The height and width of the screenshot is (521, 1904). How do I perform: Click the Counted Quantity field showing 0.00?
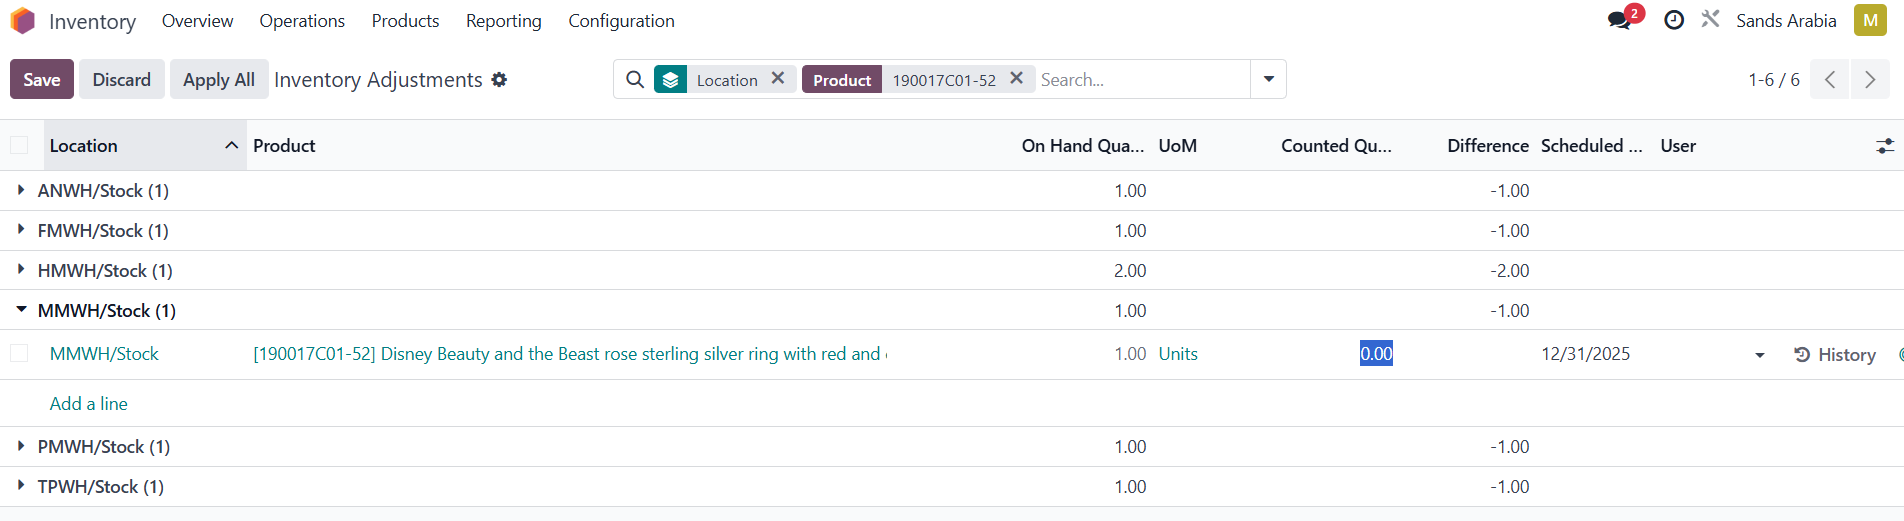pos(1376,354)
